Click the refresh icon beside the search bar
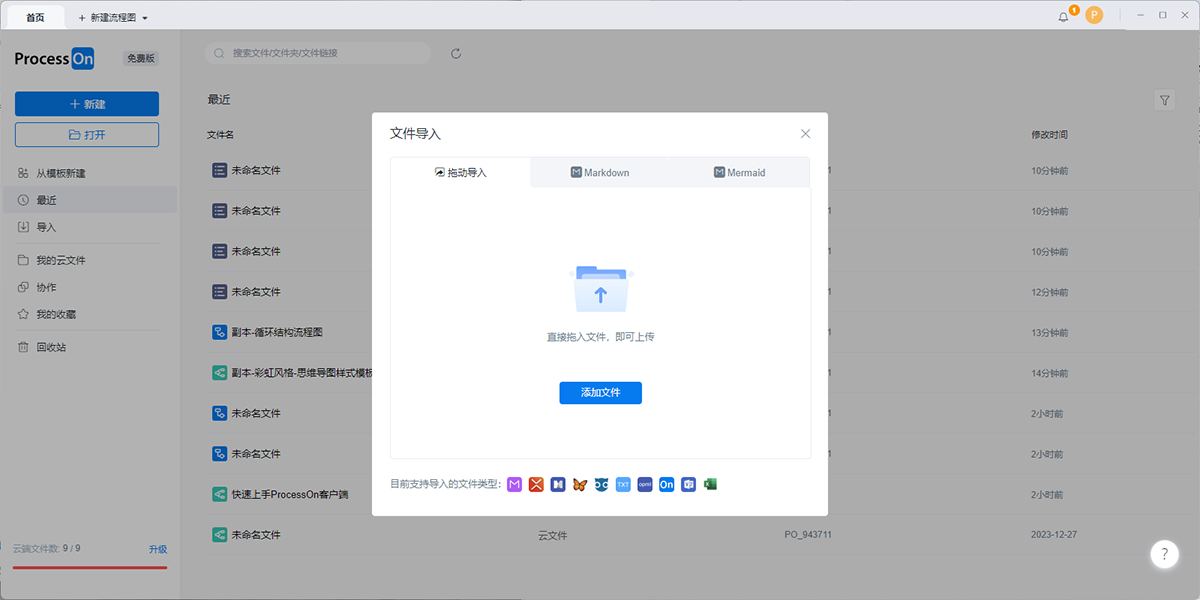This screenshot has width=1200, height=600. (x=455, y=53)
